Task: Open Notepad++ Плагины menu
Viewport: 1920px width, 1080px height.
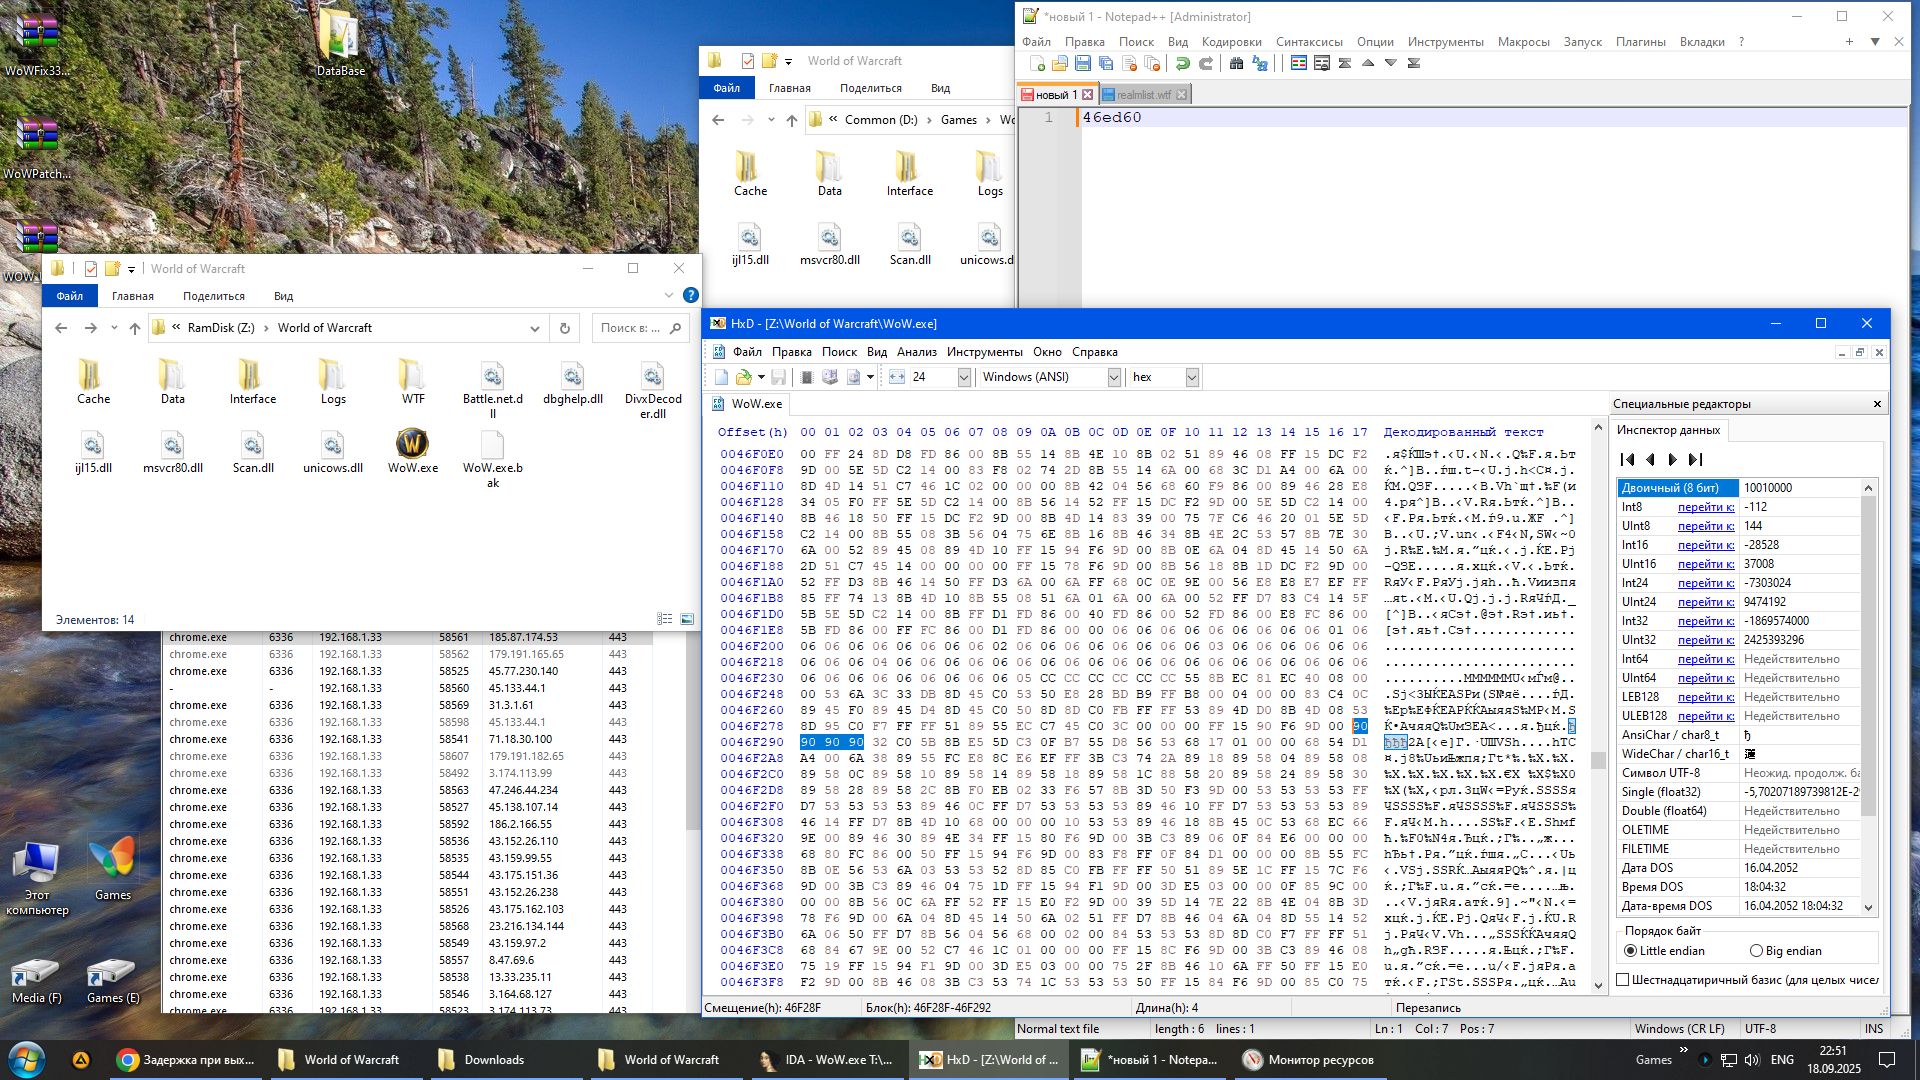Action: tap(1640, 42)
